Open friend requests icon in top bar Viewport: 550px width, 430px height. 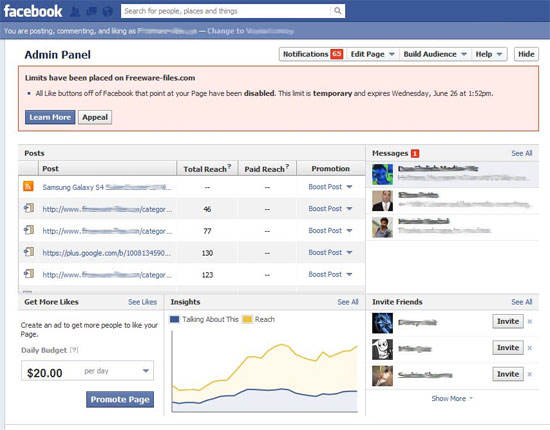(x=75, y=12)
